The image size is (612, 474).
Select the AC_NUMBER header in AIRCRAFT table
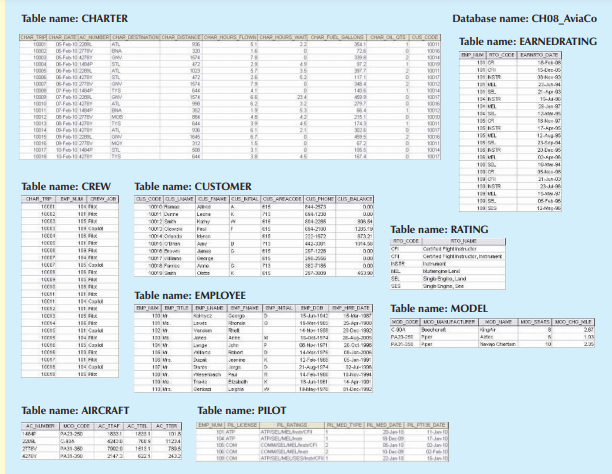pos(40,426)
